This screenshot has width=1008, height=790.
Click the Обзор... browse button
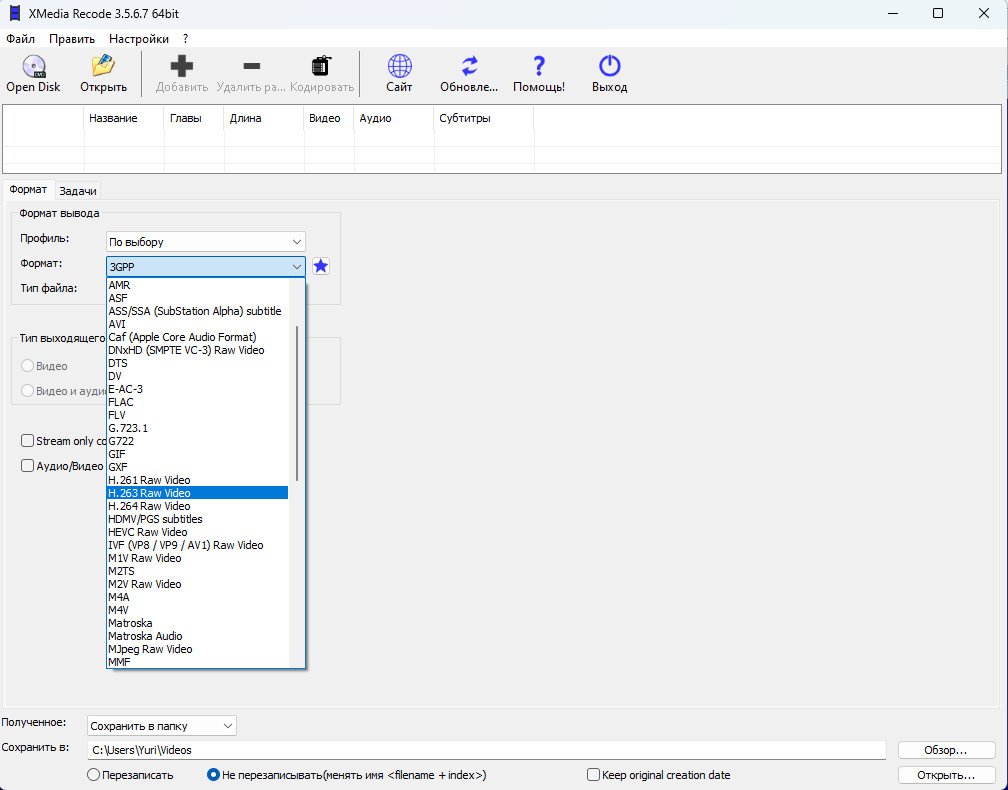pos(946,750)
